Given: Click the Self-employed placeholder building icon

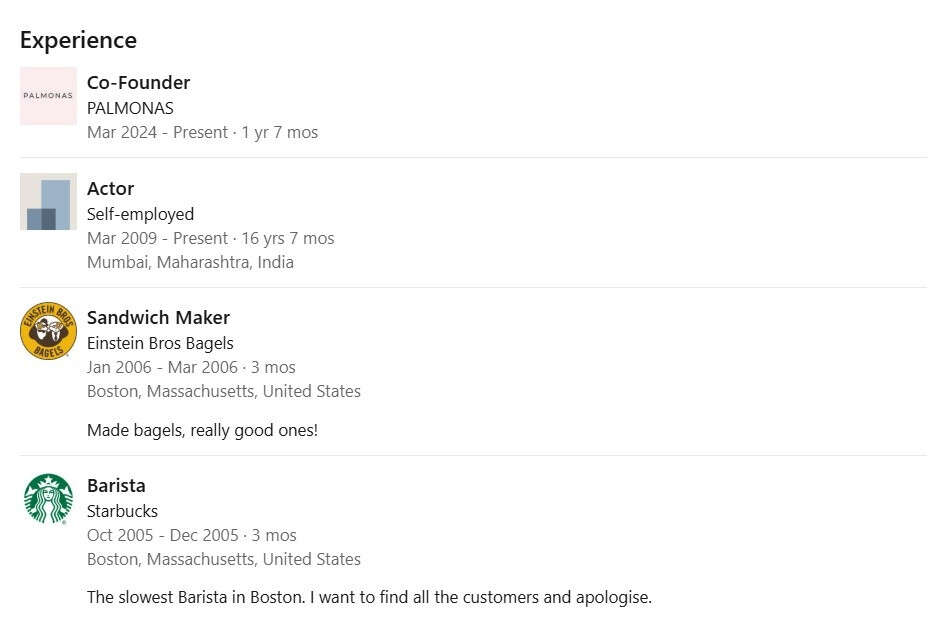Looking at the screenshot, I should [48, 202].
